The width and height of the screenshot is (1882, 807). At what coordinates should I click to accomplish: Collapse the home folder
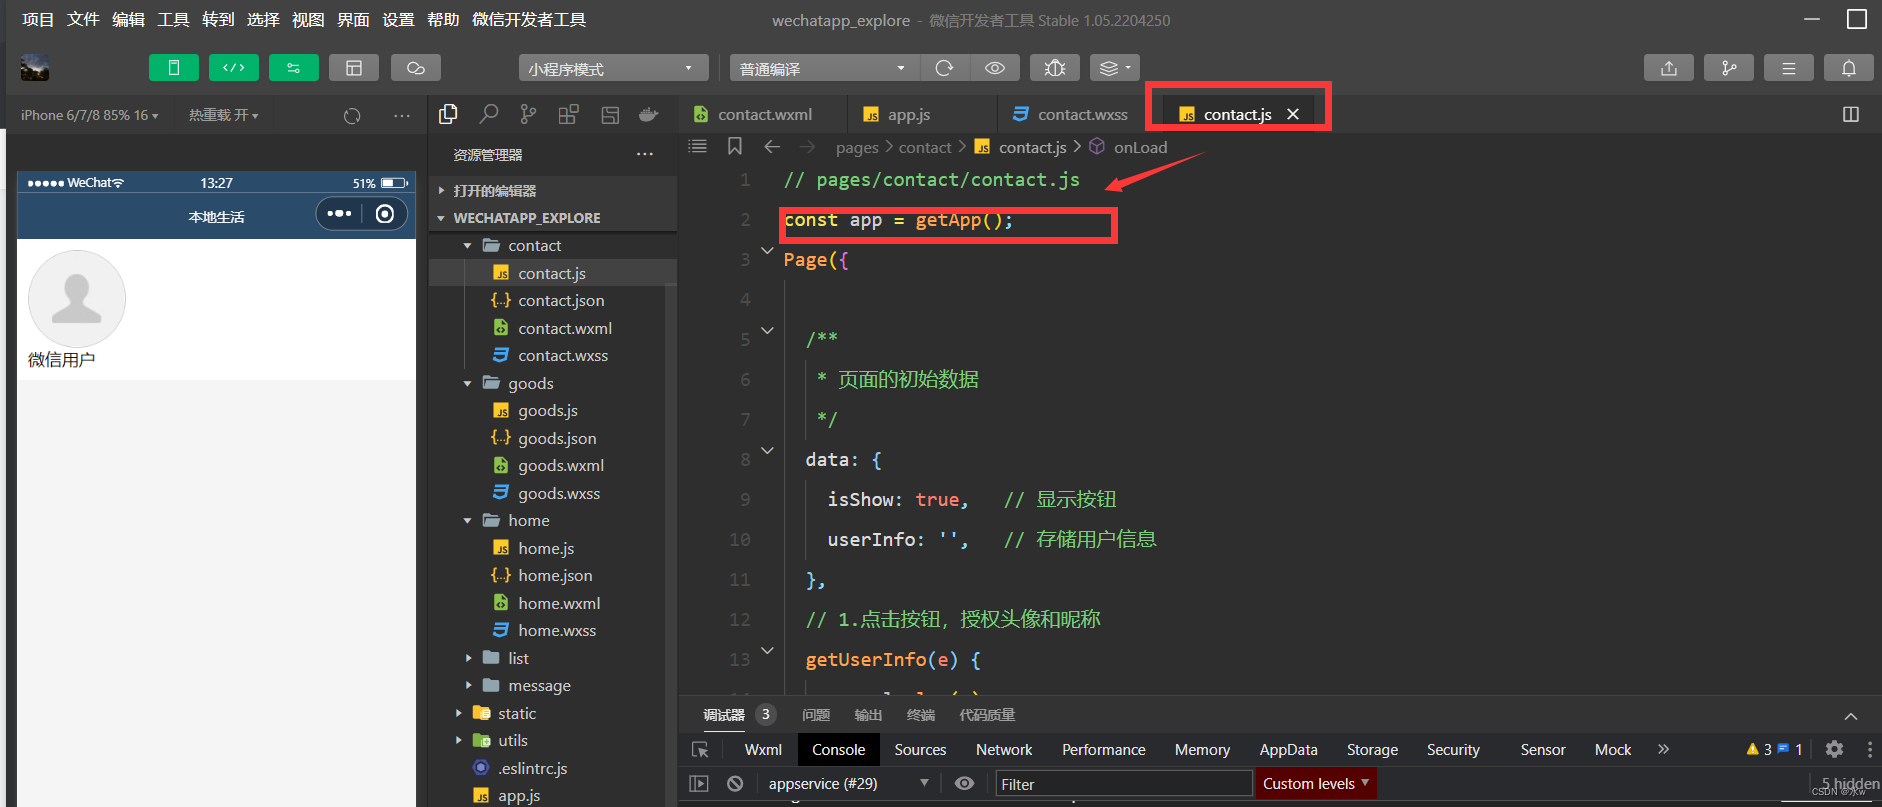(553, 520)
